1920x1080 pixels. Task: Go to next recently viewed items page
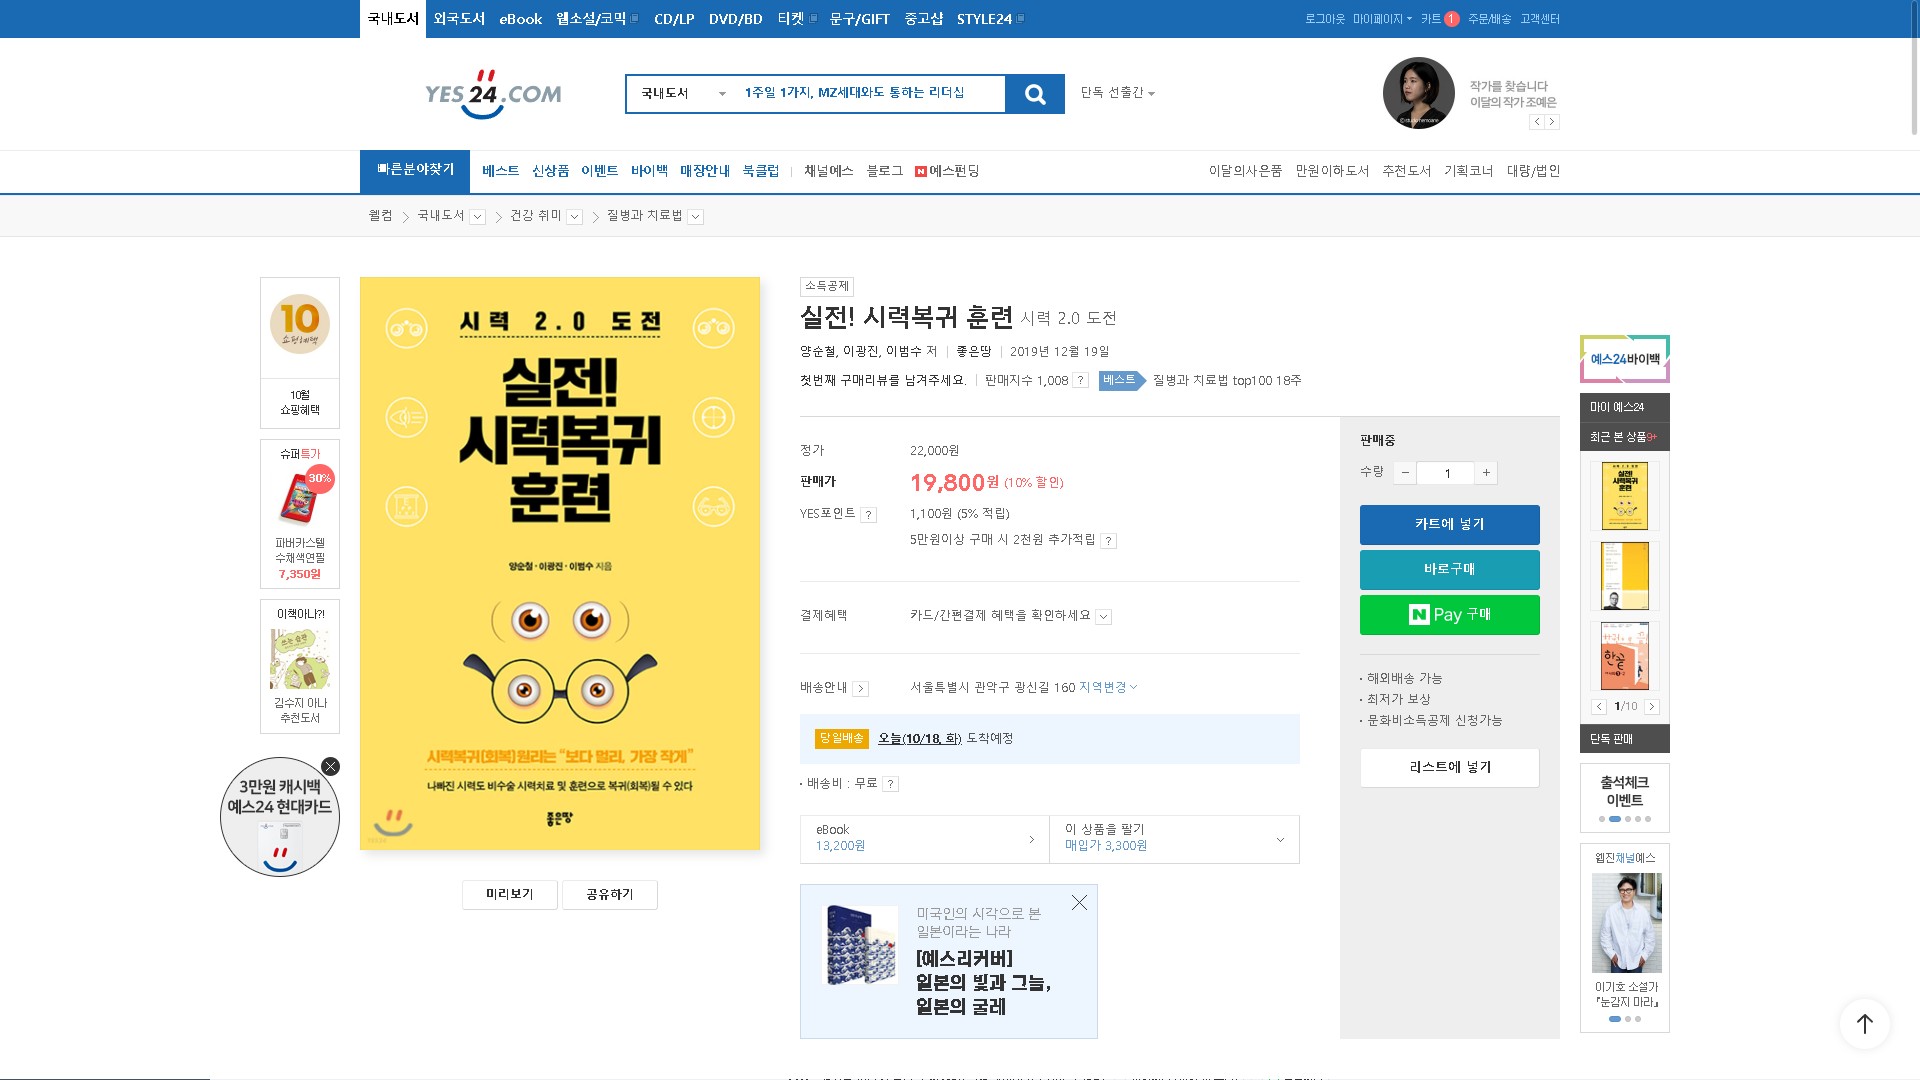coord(1651,707)
